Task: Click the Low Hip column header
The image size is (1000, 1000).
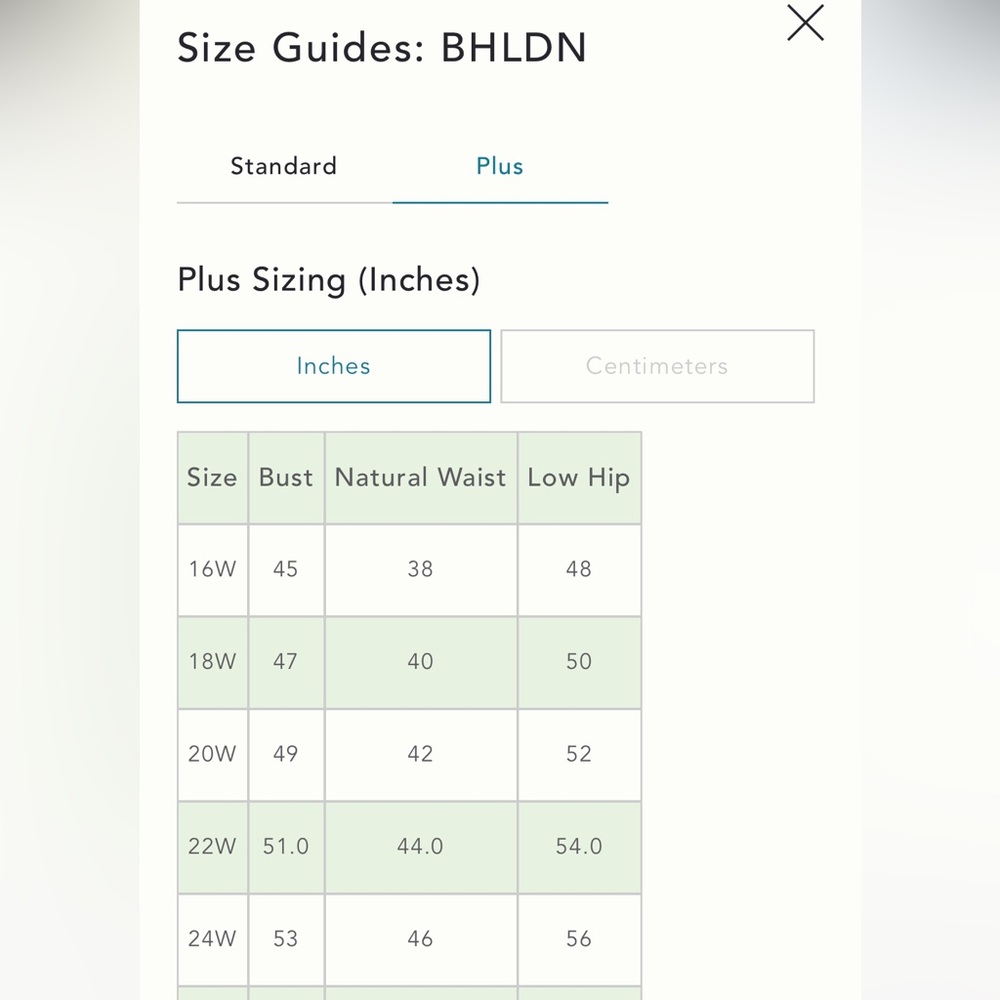Action: (579, 478)
